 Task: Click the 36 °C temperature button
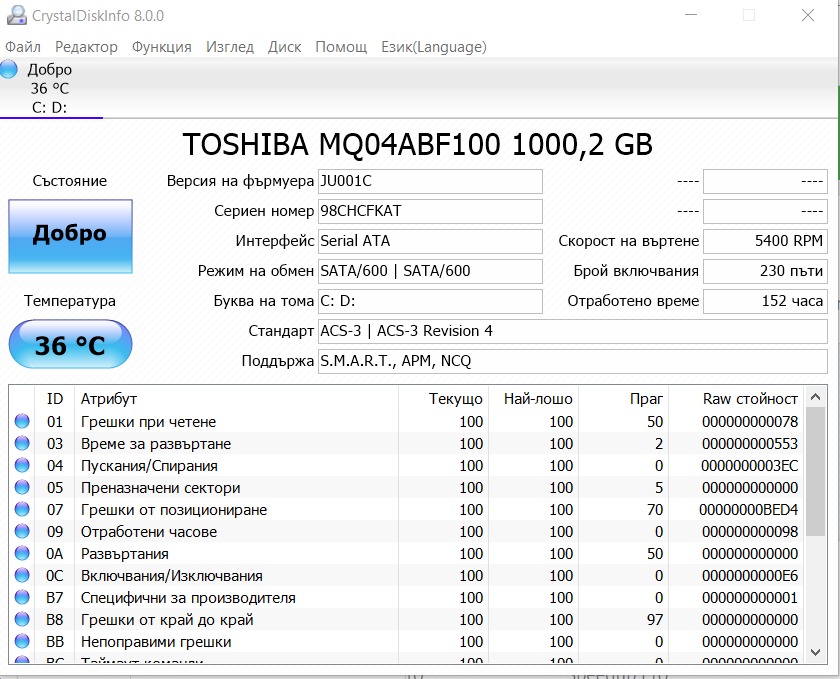[x=70, y=345]
